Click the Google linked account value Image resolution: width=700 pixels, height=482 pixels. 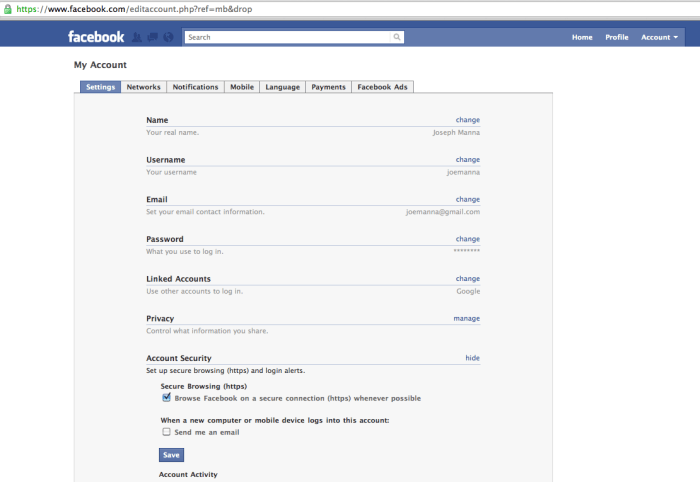pyautogui.click(x=468, y=291)
